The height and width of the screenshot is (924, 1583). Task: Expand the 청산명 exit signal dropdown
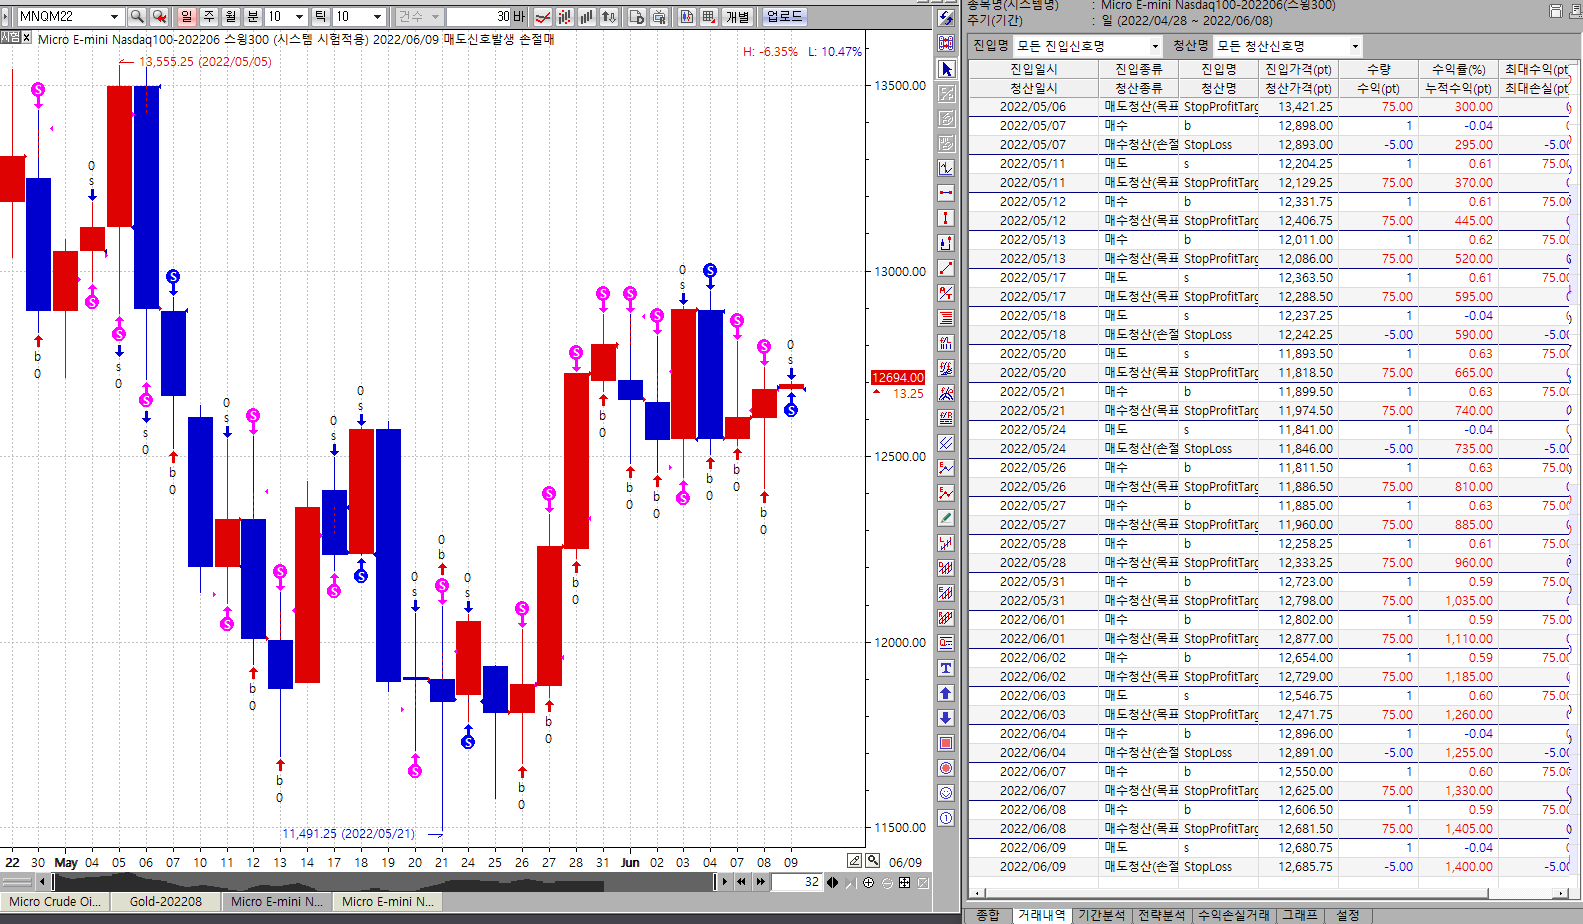[x=1355, y=46]
